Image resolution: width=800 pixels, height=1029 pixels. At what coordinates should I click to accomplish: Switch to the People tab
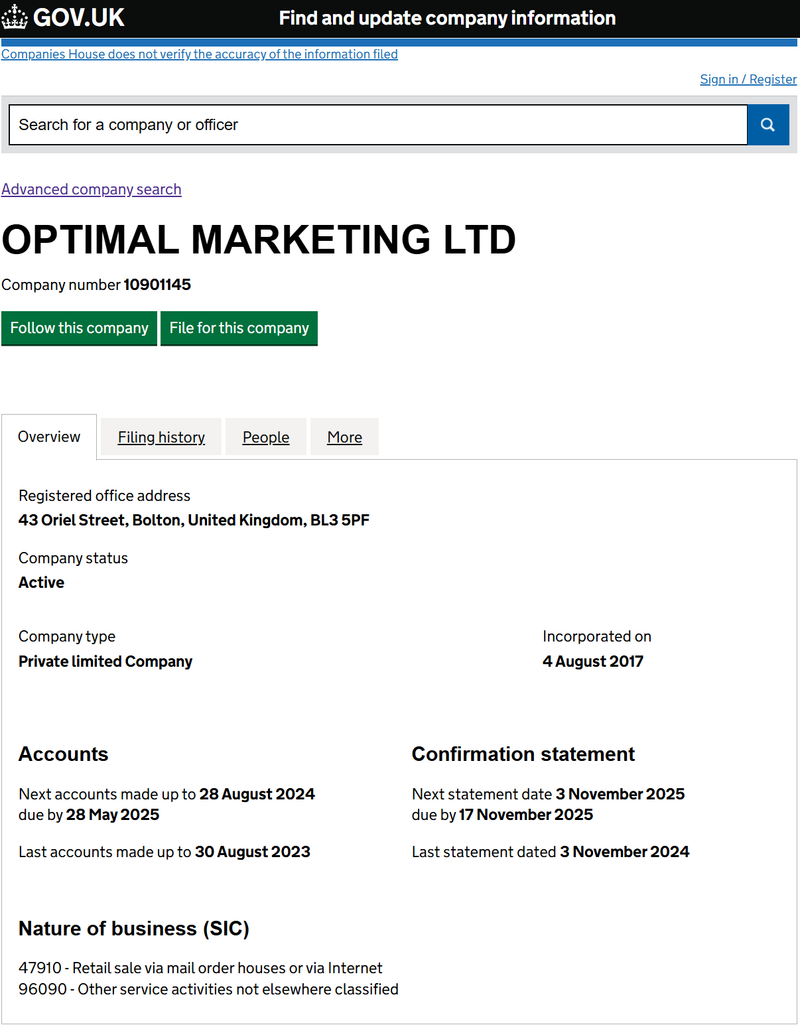point(266,437)
